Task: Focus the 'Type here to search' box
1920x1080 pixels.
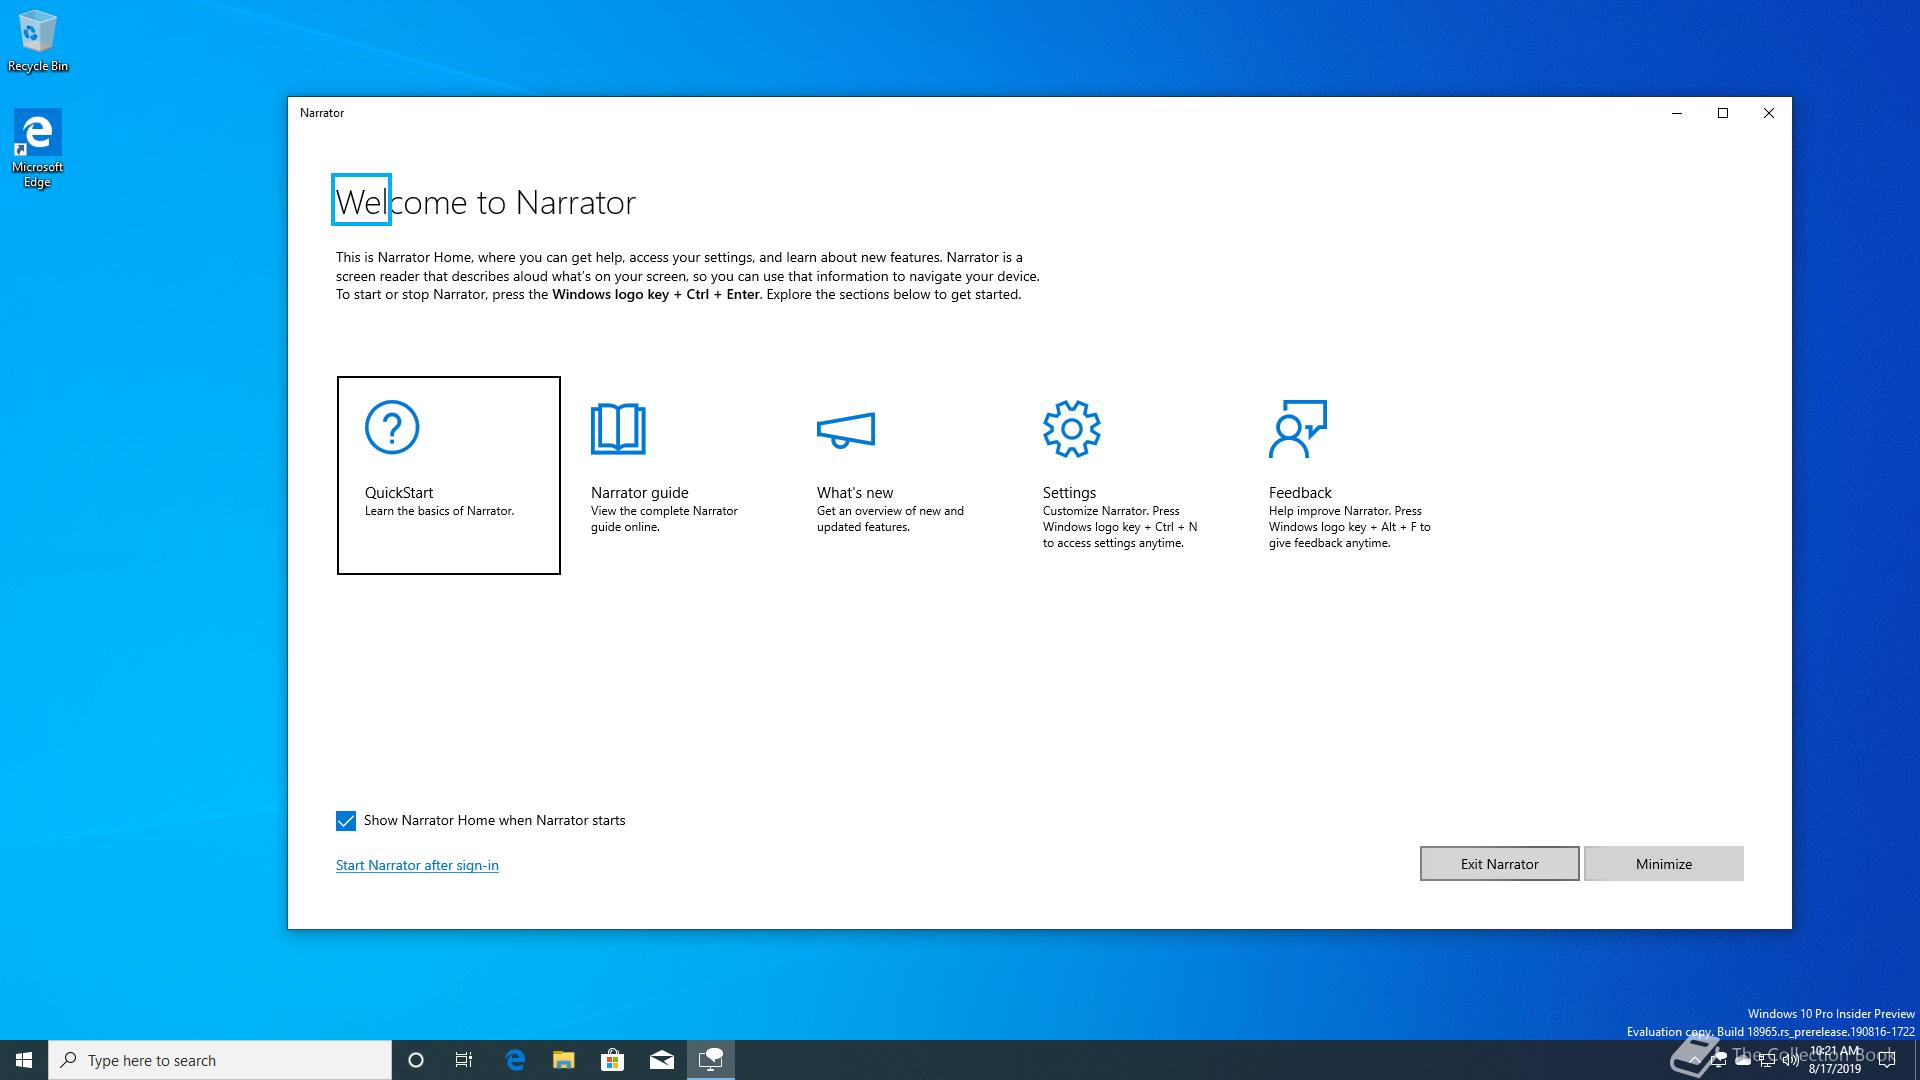Action: [220, 1060]
